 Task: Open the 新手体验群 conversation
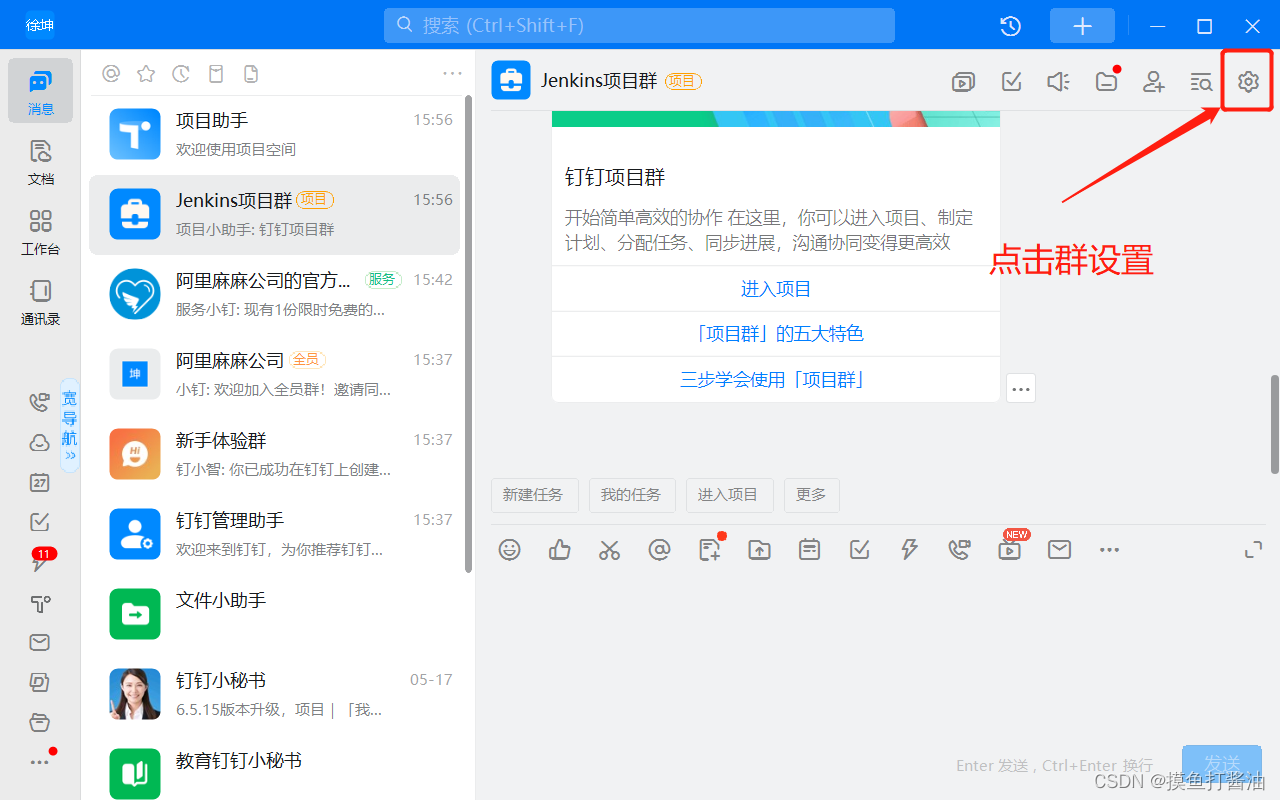[x=275, y=455]
